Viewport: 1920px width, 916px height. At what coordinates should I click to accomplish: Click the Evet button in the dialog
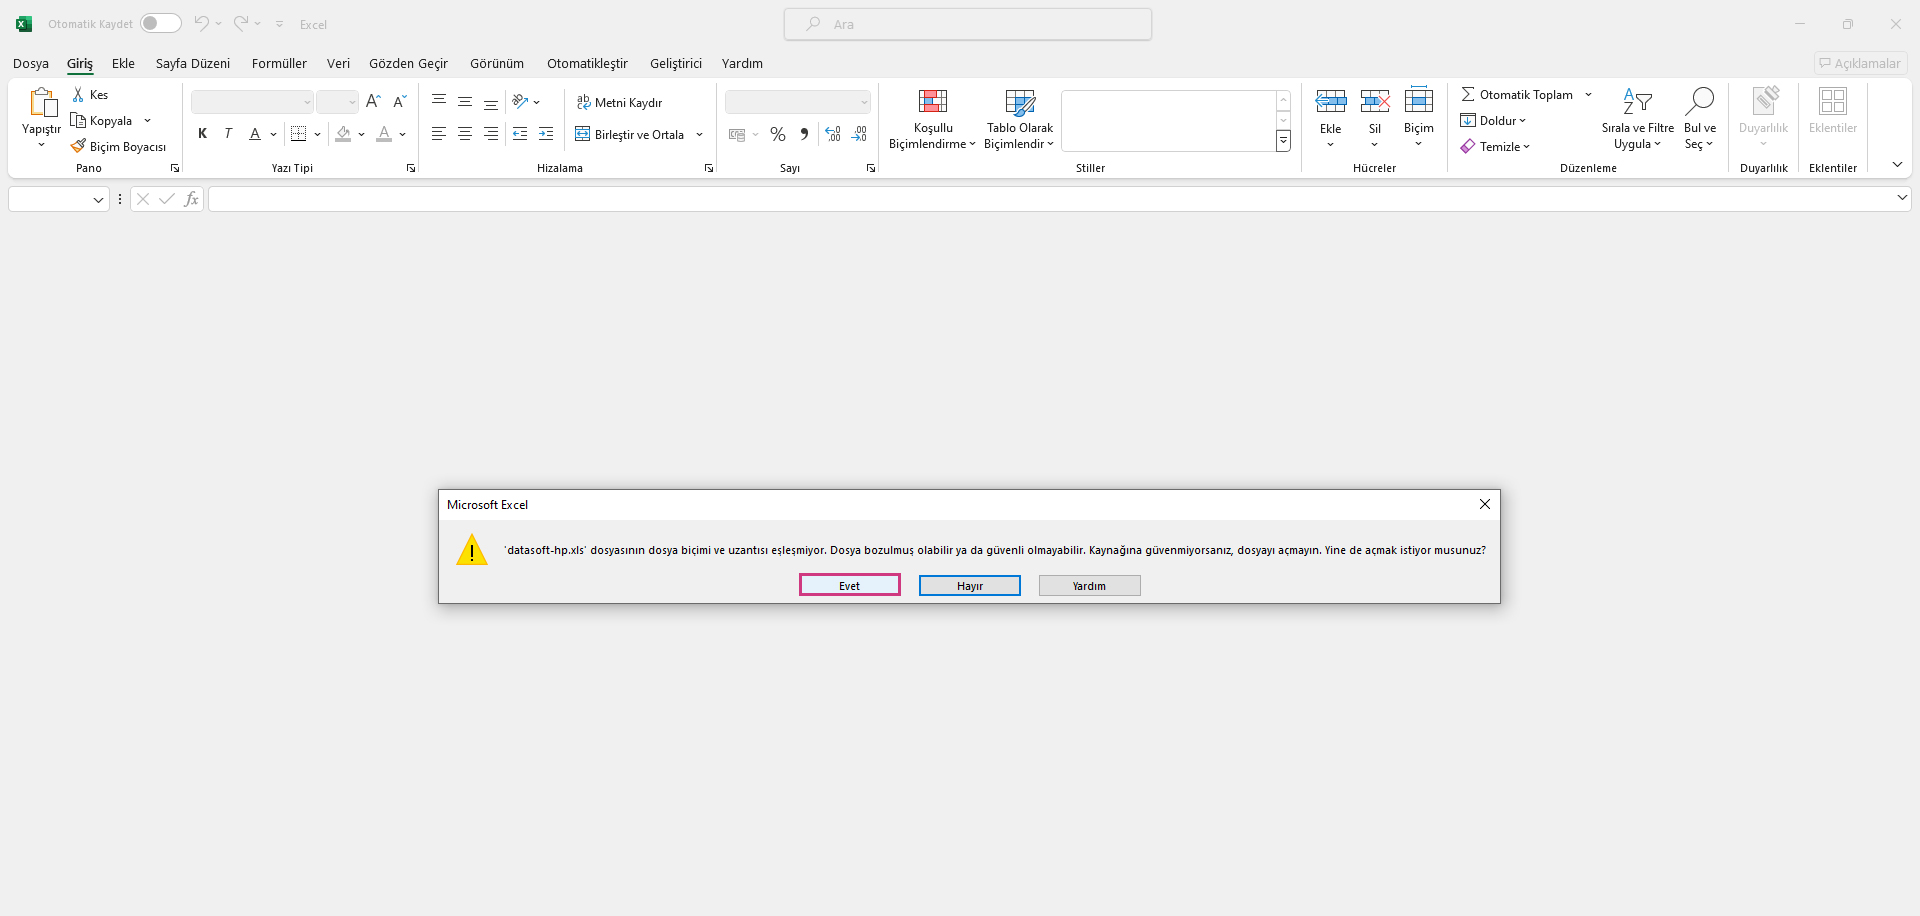click(849, 585)
